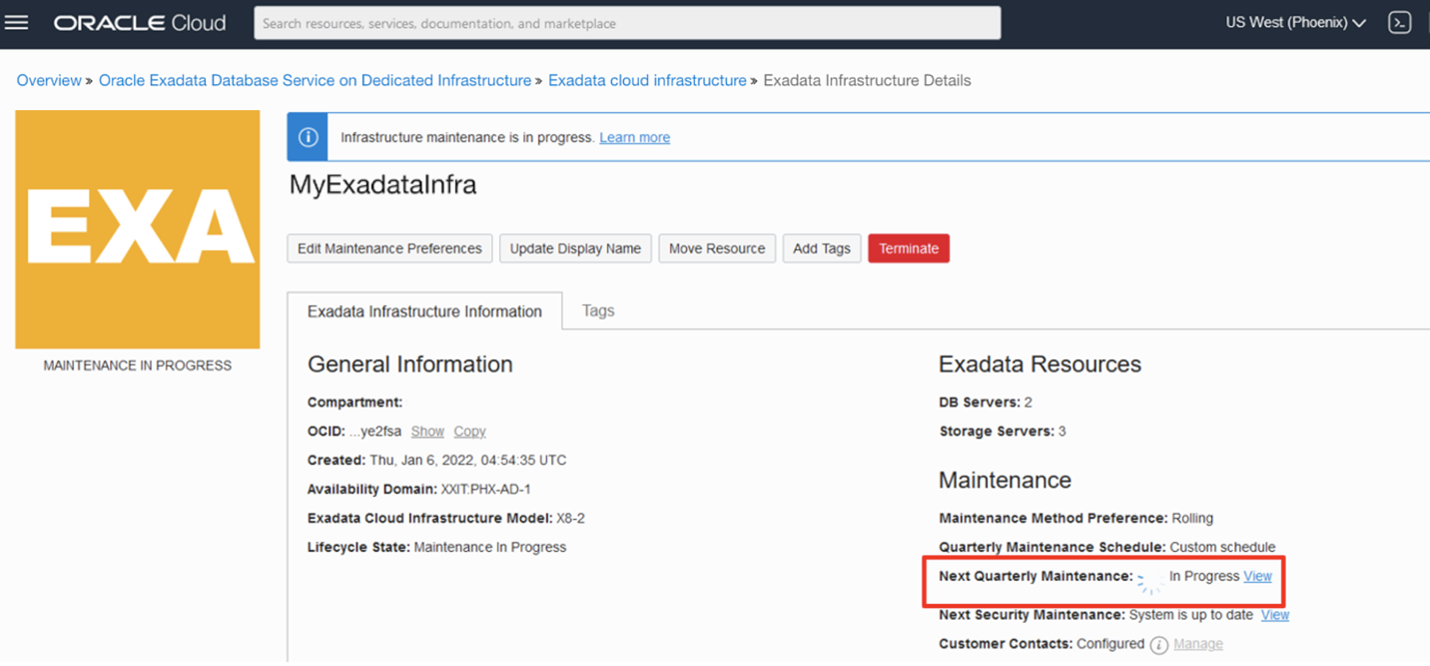
Task: Click the DB Servers count
Action: click(1028, 402)
